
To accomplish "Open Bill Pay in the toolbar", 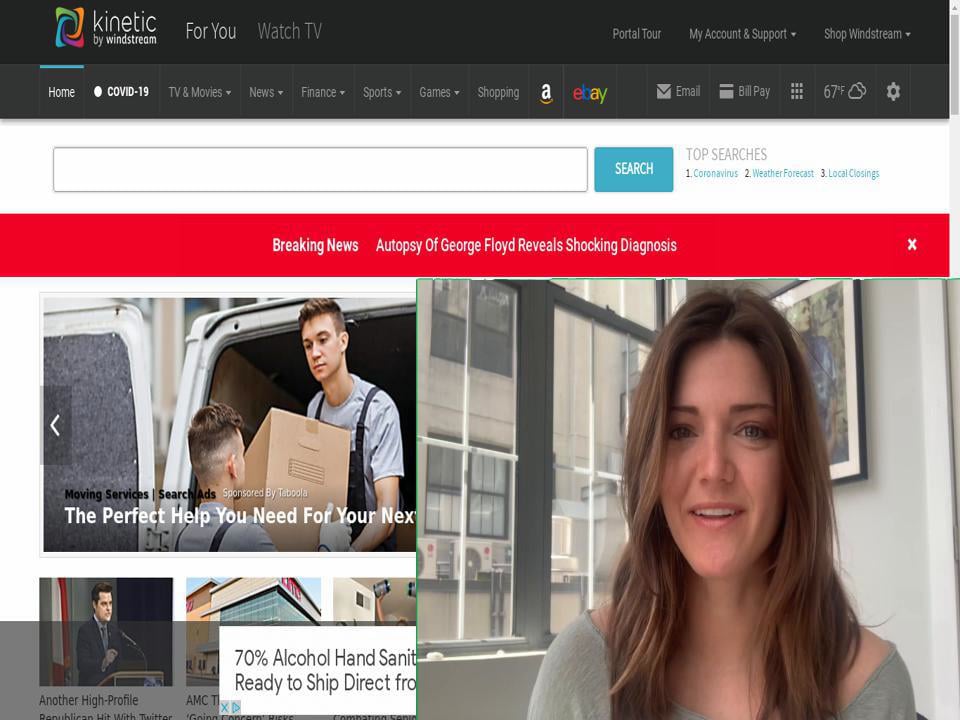I will pos(744,92).
